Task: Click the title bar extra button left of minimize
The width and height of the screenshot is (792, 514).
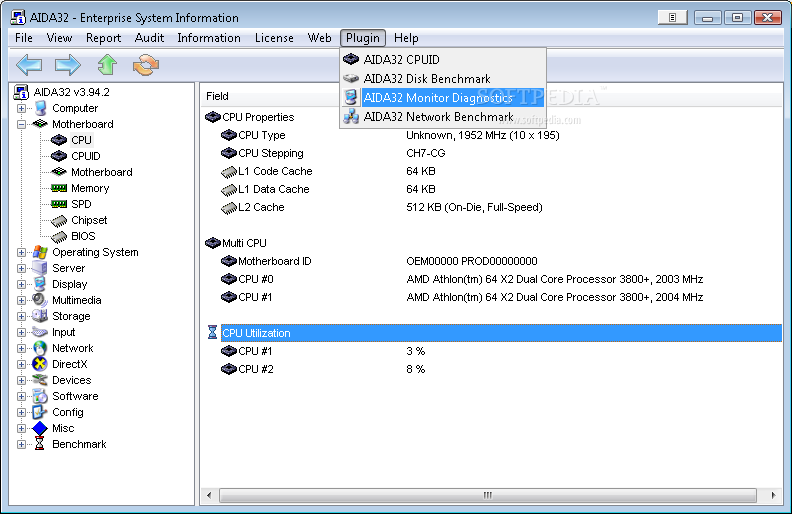Action: 672,18
